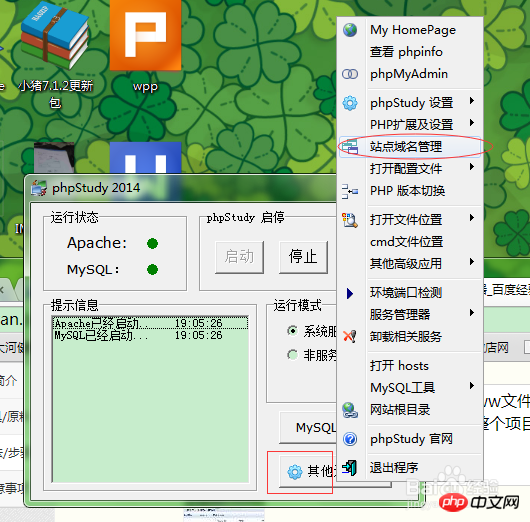Click the 其他 options menu button

click(308, 471)
